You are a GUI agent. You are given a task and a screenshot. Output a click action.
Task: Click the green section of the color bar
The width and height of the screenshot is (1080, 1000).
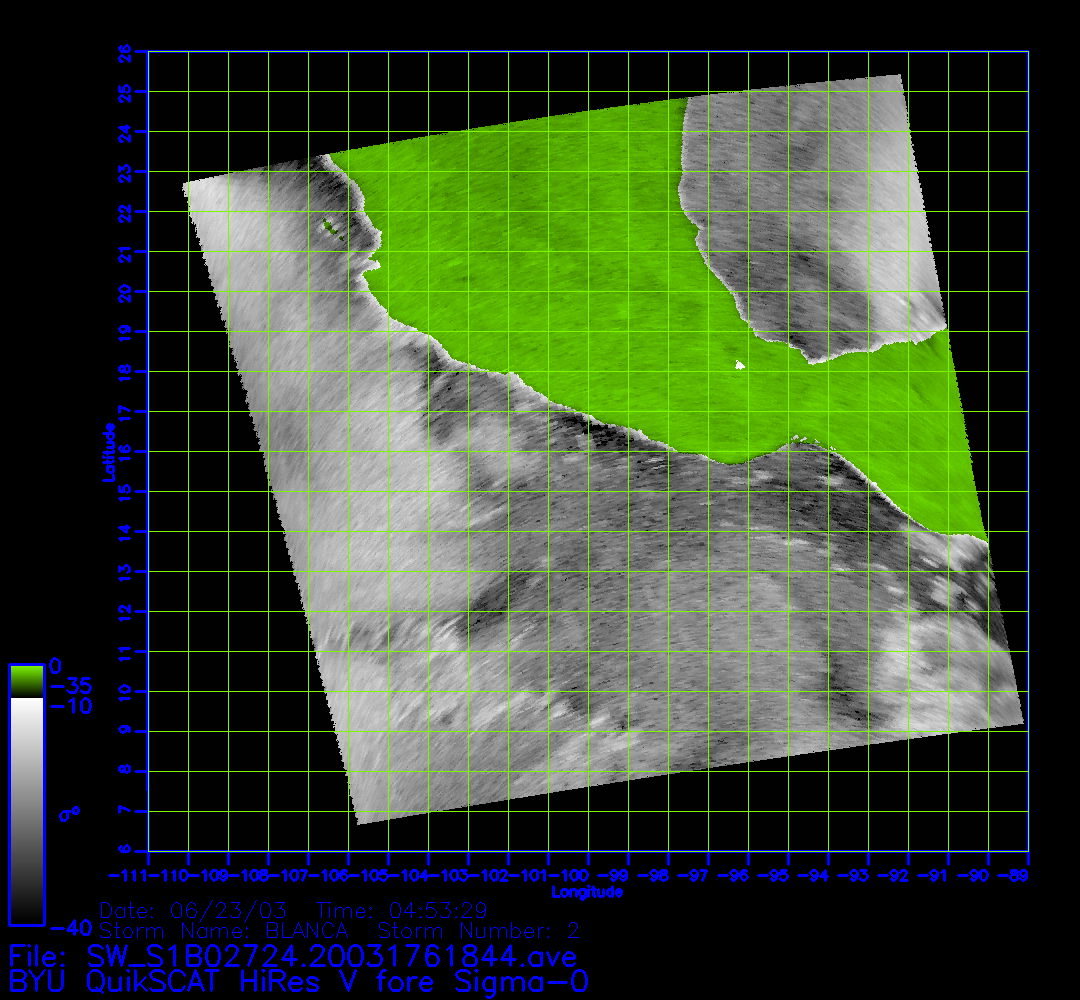pyautogui.click(x=26, y=680)
